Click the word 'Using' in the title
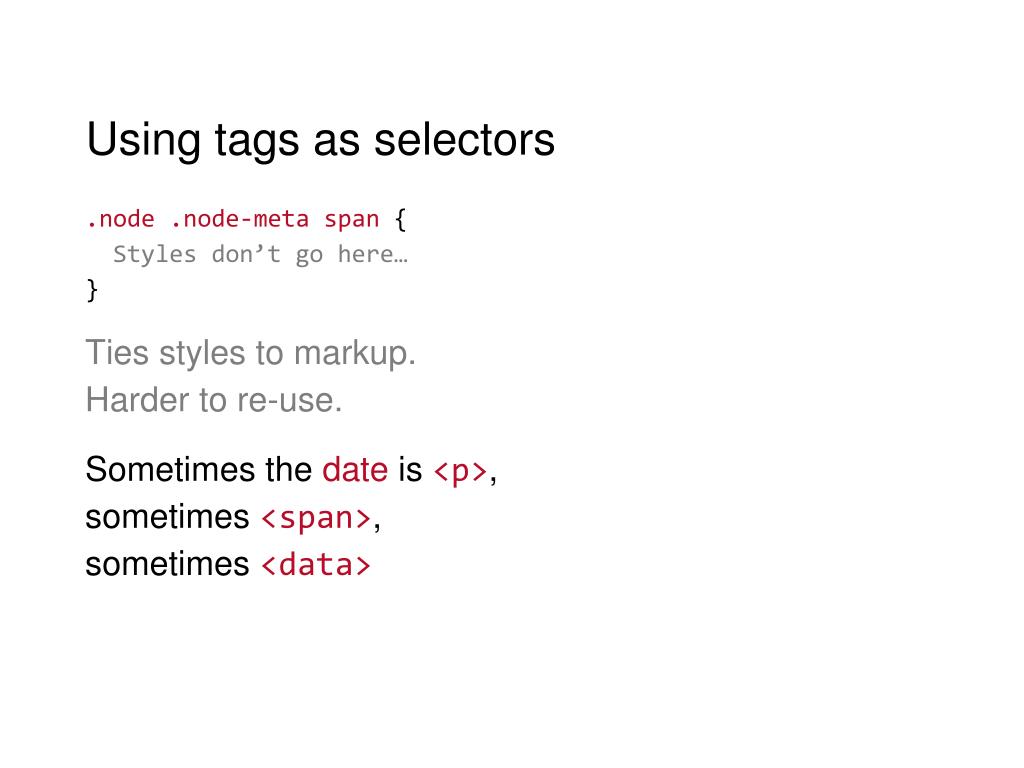The width and height of the screenshot is (1024, 768). 144,142
